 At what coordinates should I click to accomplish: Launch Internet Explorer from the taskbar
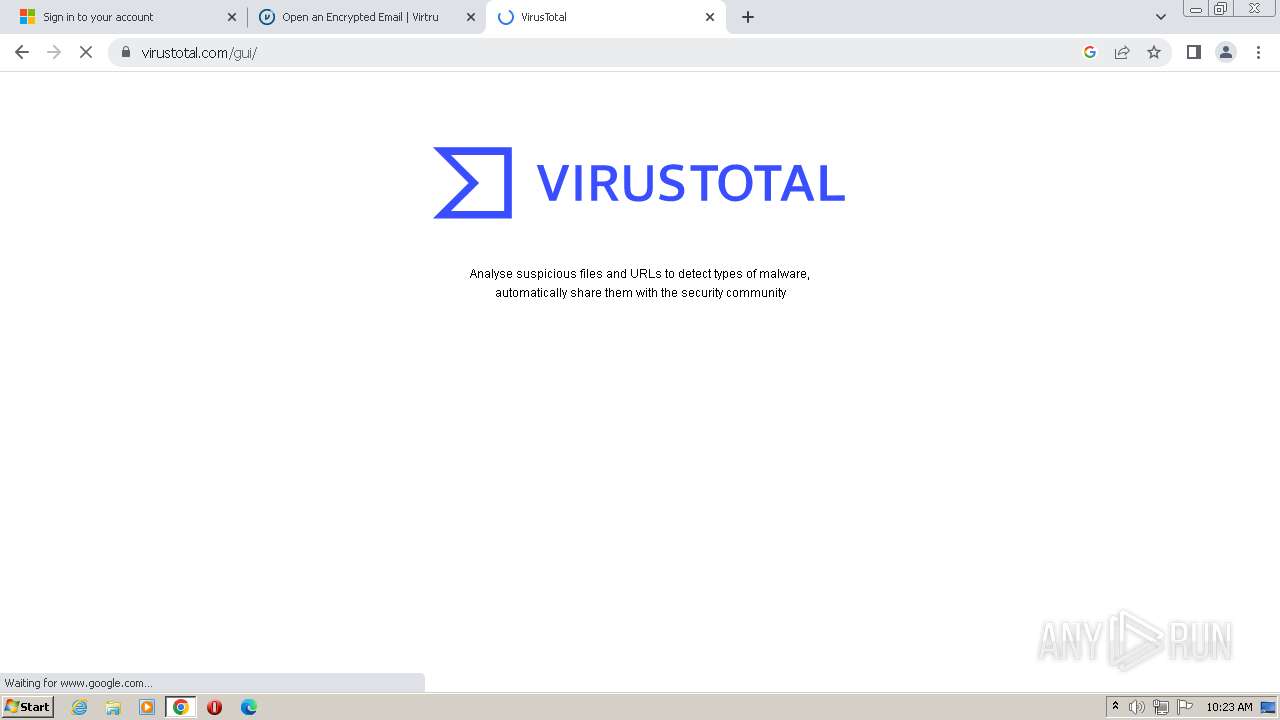point(79,707)
